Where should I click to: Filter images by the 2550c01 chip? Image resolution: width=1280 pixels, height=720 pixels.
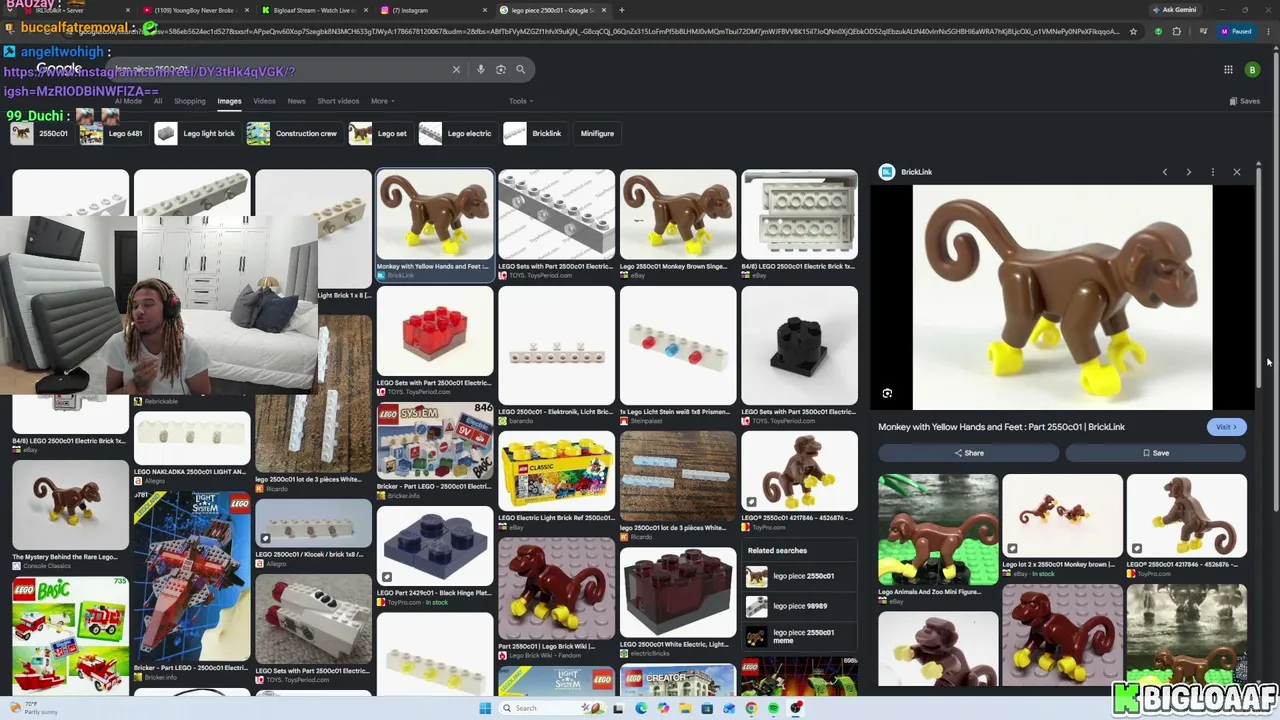pos(41,133)
